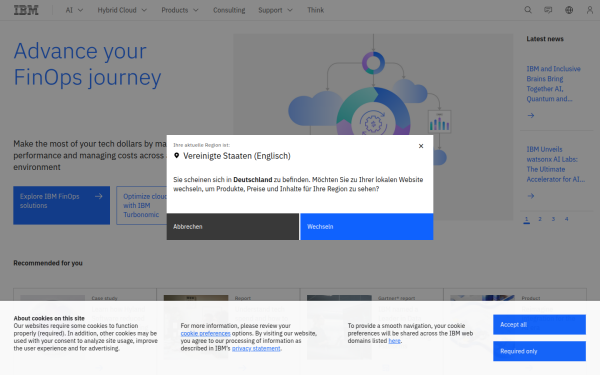600x375 pixels.
Task: Click arrow under IBM Unveils watsonx news
Action: point(531,196)
